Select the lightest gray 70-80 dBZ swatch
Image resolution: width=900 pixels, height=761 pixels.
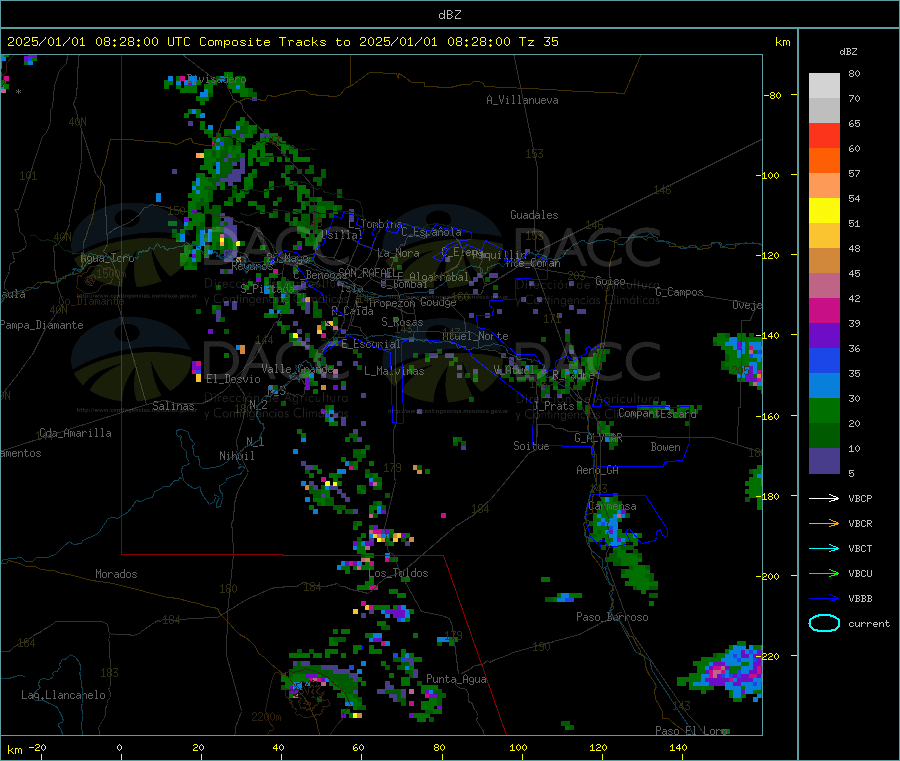click(824, 86)
